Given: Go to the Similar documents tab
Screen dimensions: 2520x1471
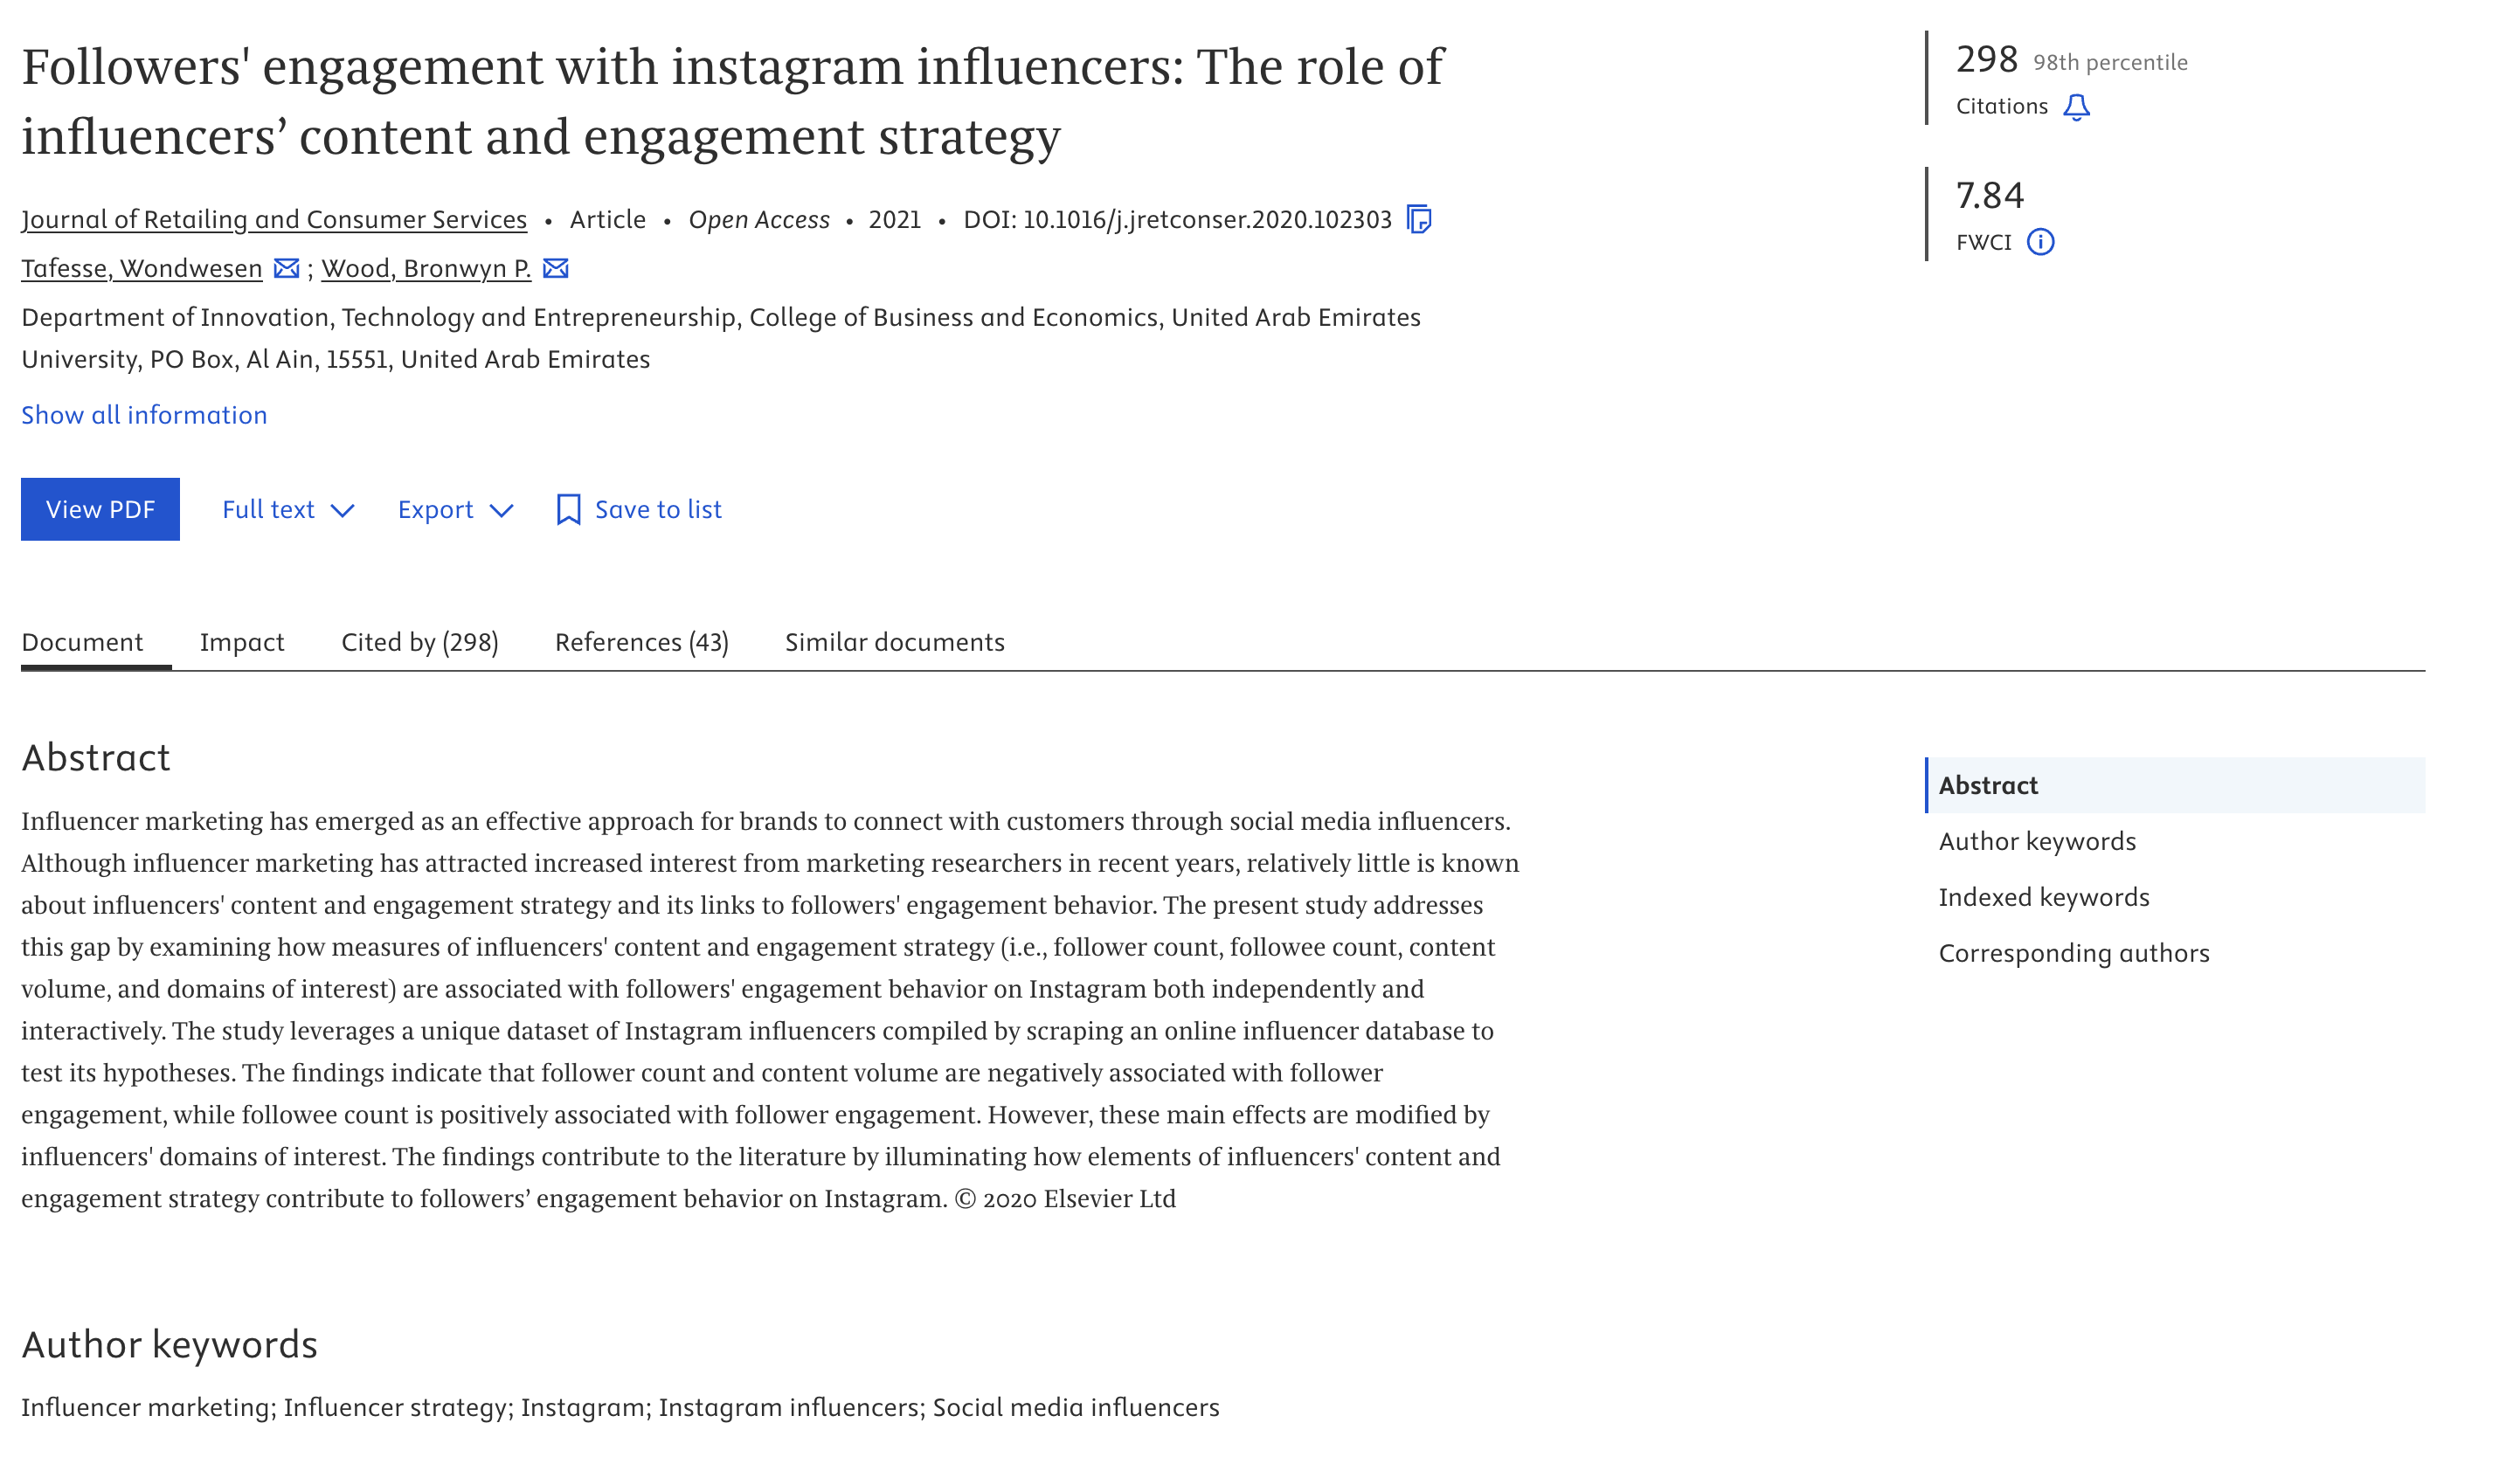Looking at the screenshot, I should pyautogui.click(x=894, y=642).
